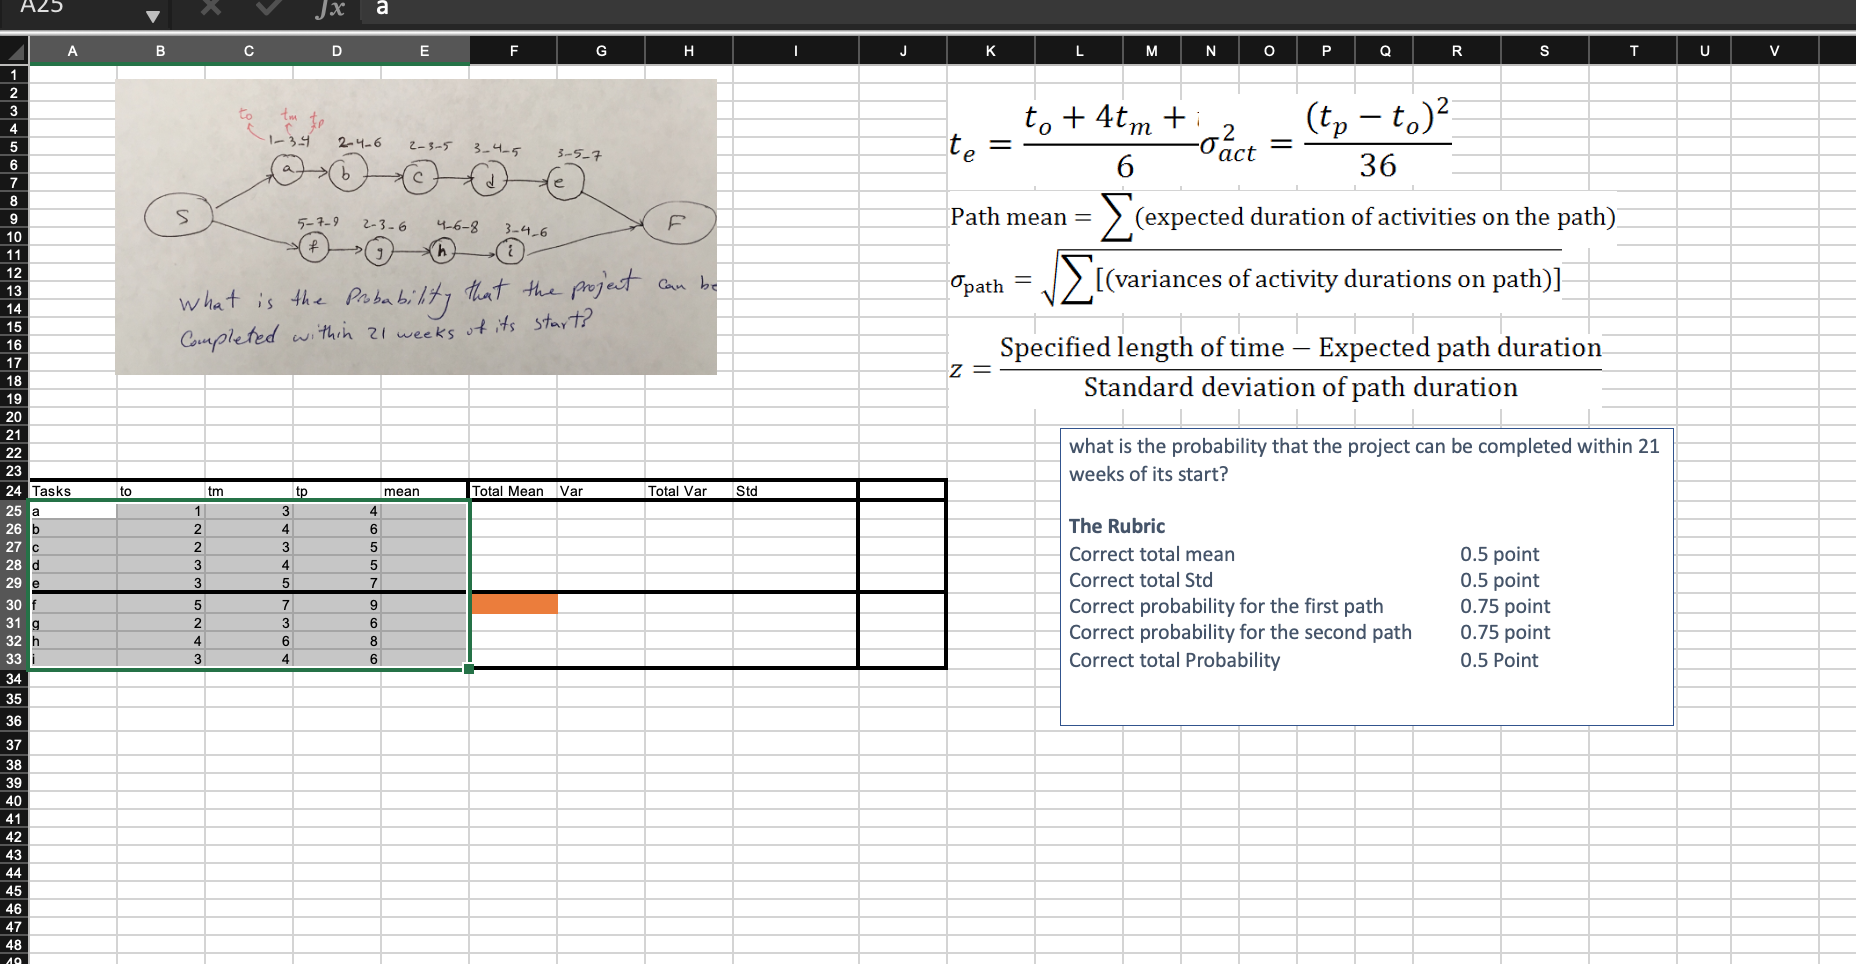This screenshot has height=964, width=1856.
Task: Select row 24 header
Action: pos(15,491)
